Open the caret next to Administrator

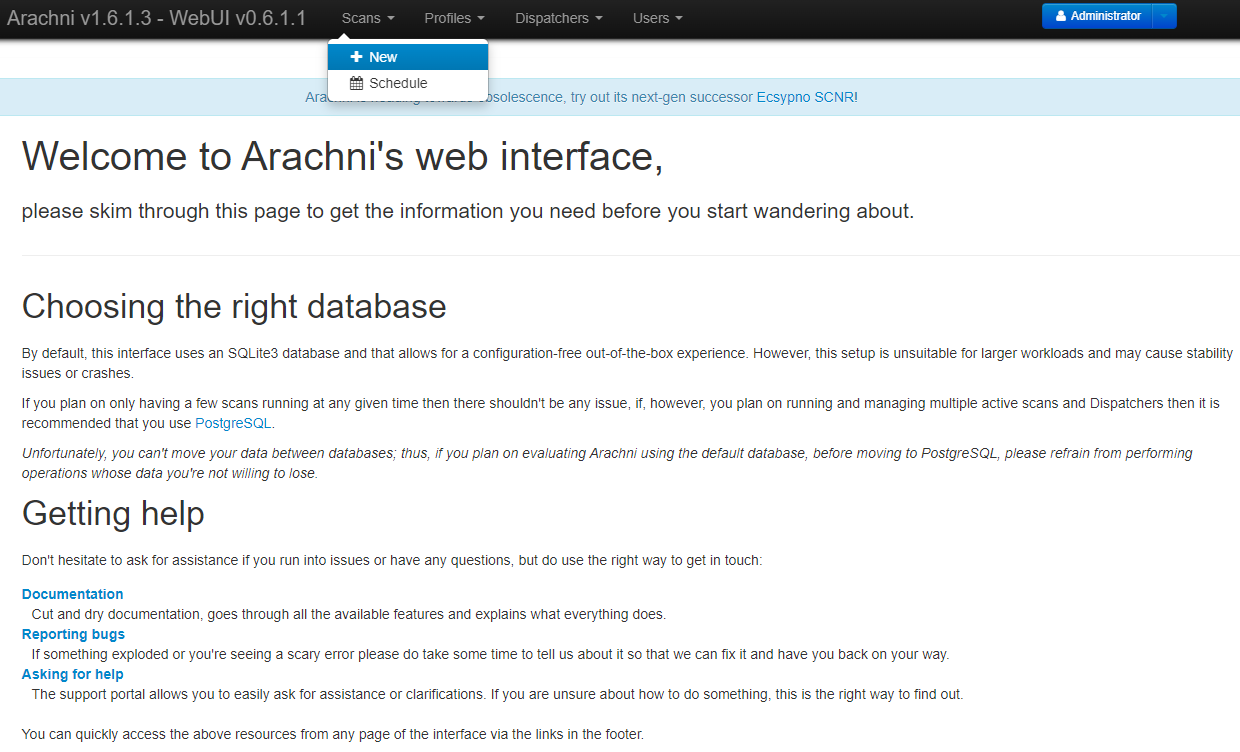point(1164,16)
